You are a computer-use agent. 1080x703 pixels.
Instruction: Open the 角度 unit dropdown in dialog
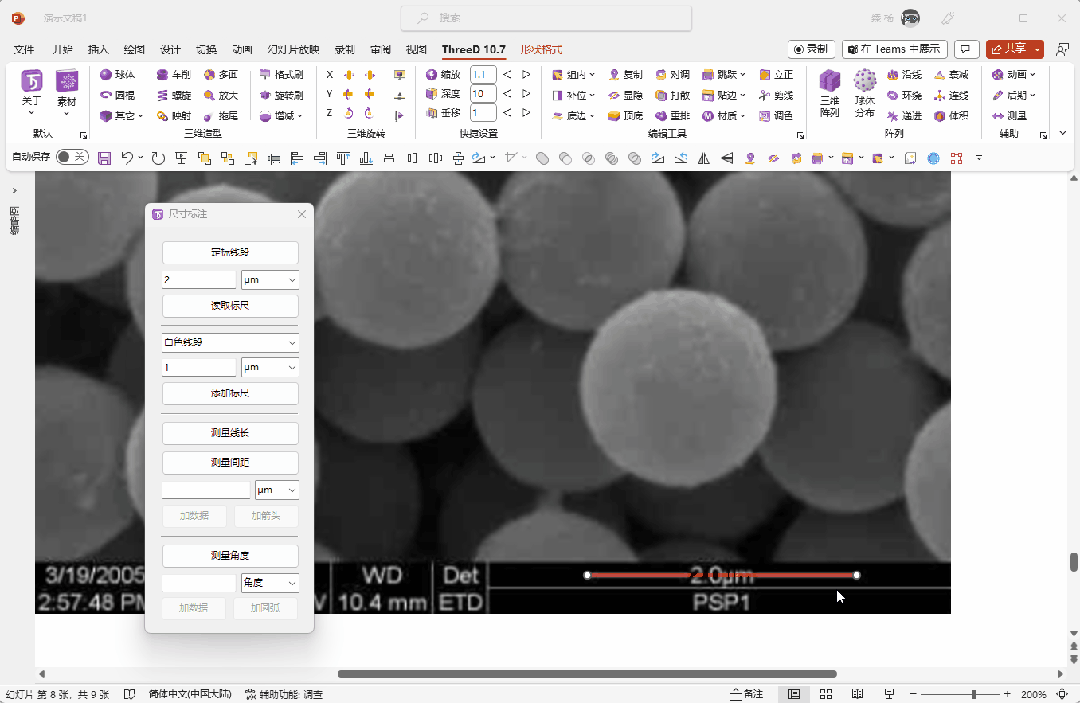270,583
